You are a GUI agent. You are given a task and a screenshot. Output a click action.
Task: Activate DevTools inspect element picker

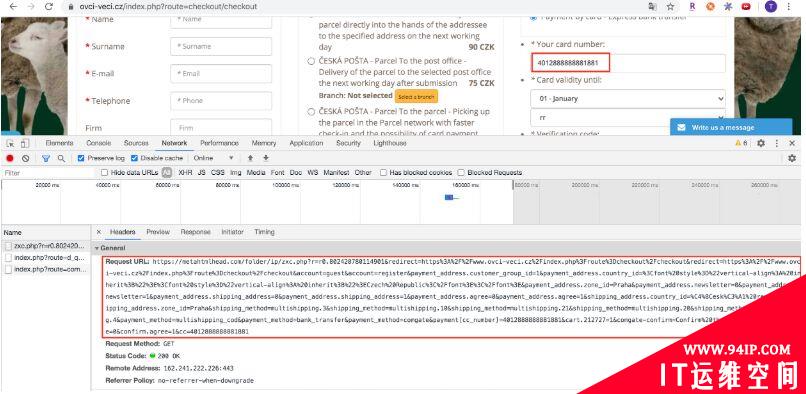(11, 144)
